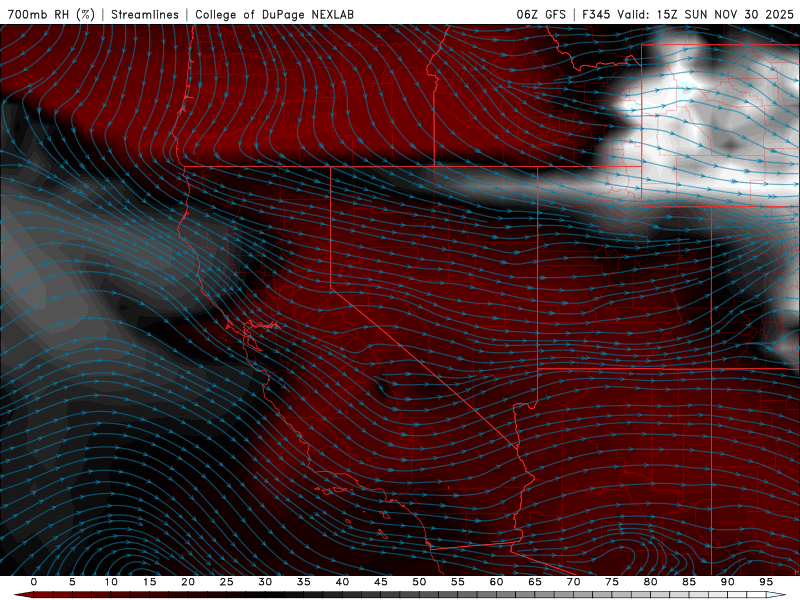The image size is (800, 600).
Task: Click the 55 value on the color scale
Action: pos(458,582)
